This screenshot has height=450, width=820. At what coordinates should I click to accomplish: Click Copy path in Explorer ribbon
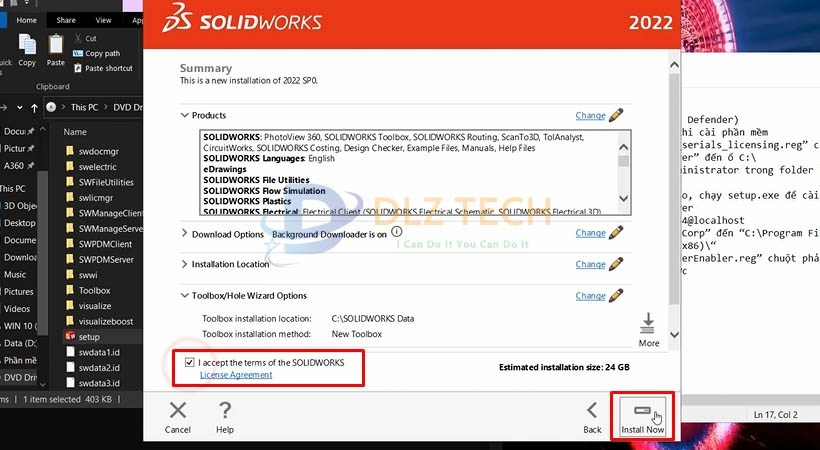(97, 53)
